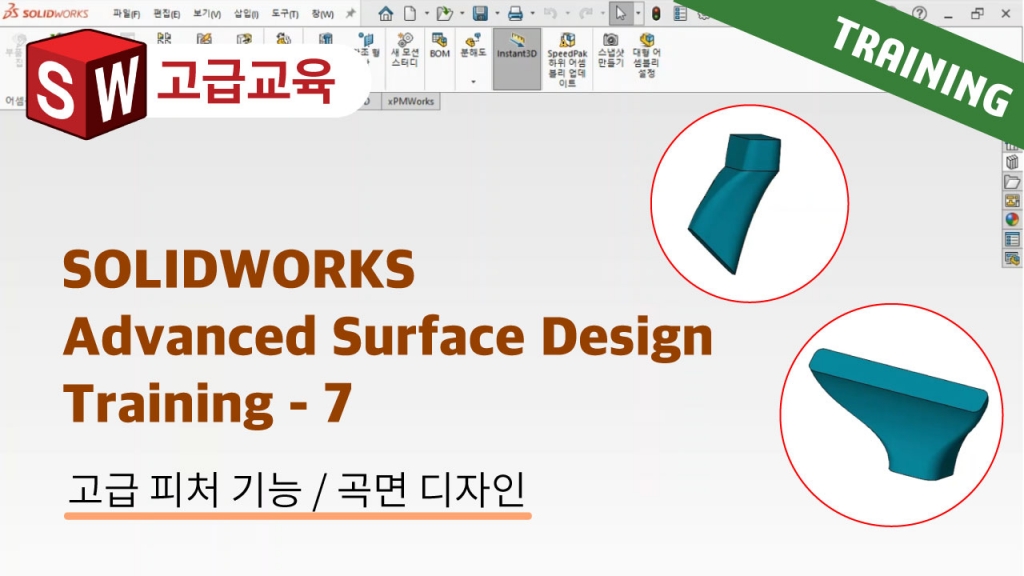Open the Design Library task pane tab

click(1012, 162)
